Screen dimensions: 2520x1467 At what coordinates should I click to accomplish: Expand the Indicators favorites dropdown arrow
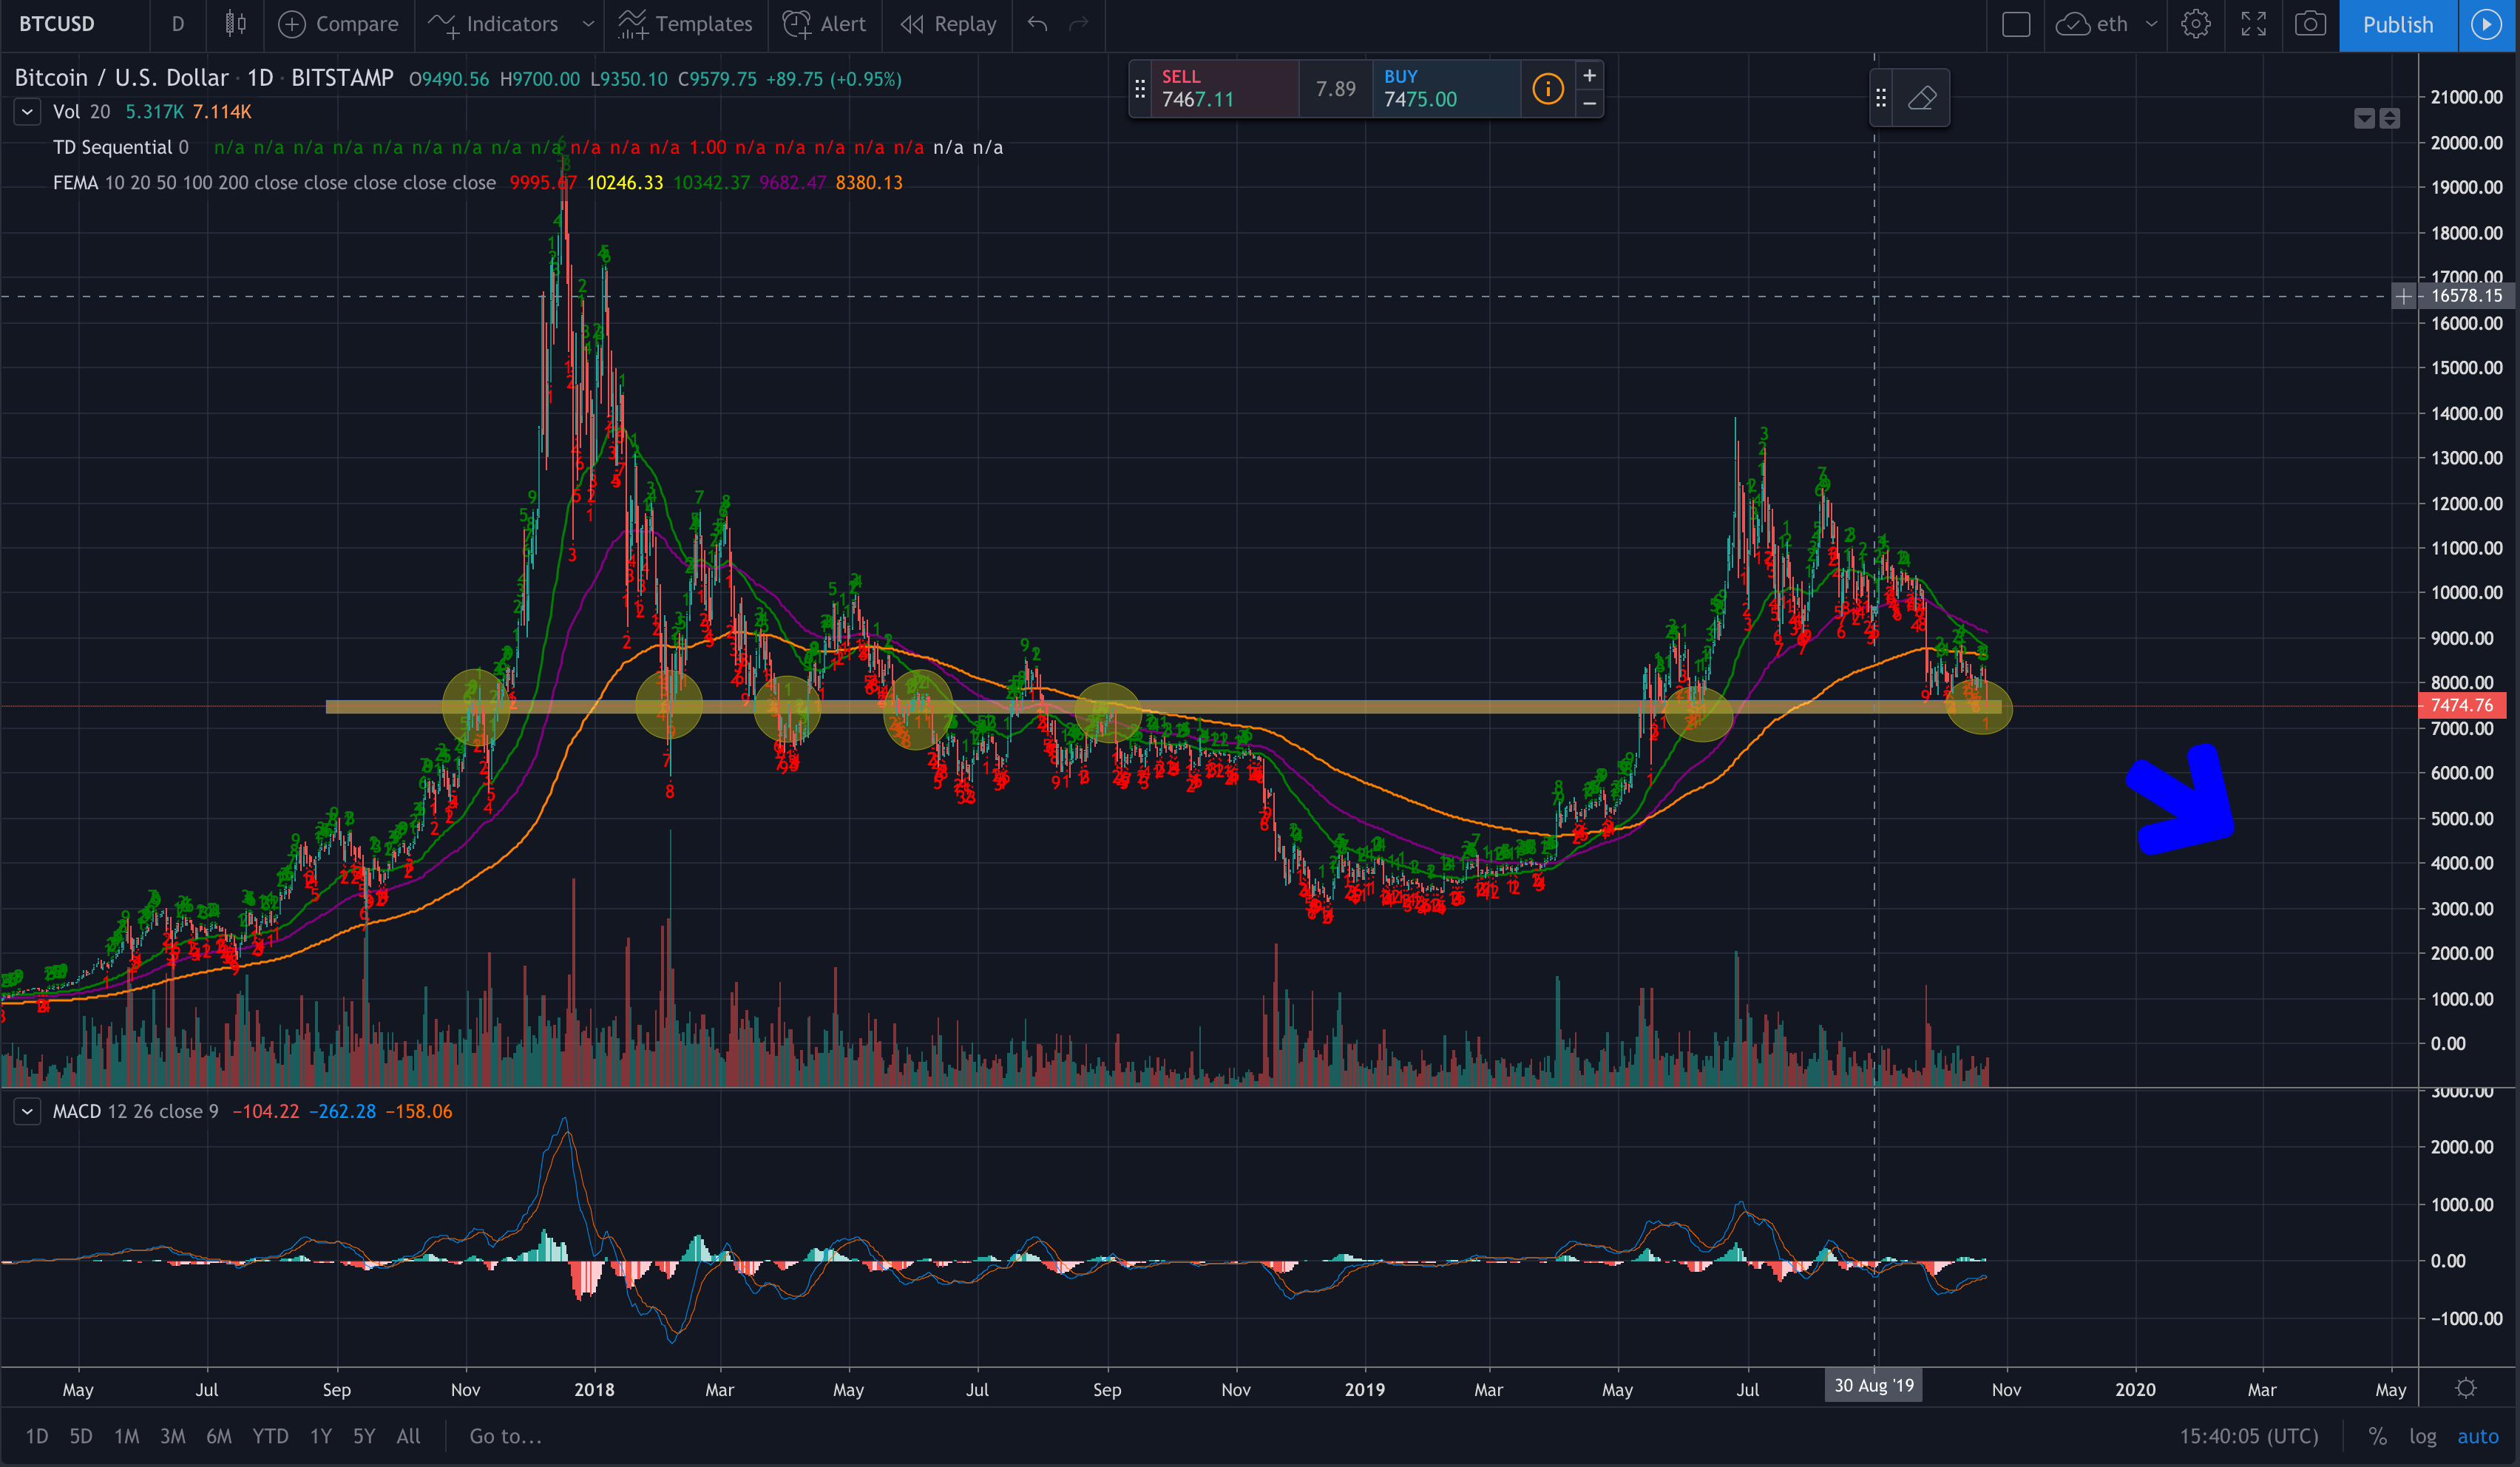pos(588,24)
